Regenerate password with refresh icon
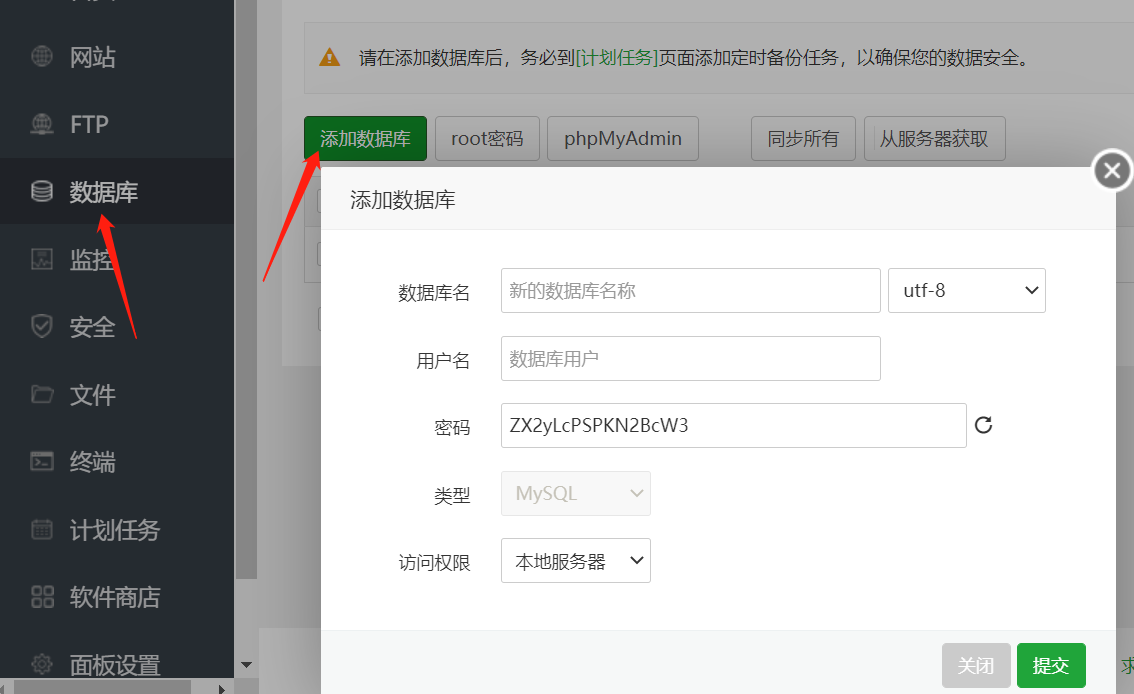This screenshot has width=1134, height=694. [x=983, y=425]
